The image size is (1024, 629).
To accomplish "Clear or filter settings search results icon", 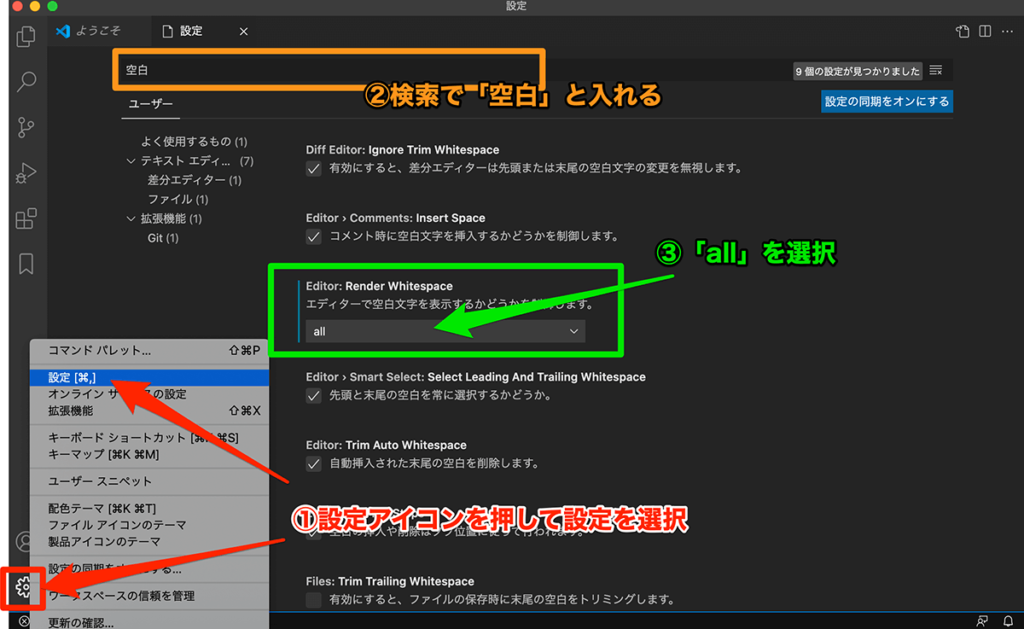I will point(936,70).
